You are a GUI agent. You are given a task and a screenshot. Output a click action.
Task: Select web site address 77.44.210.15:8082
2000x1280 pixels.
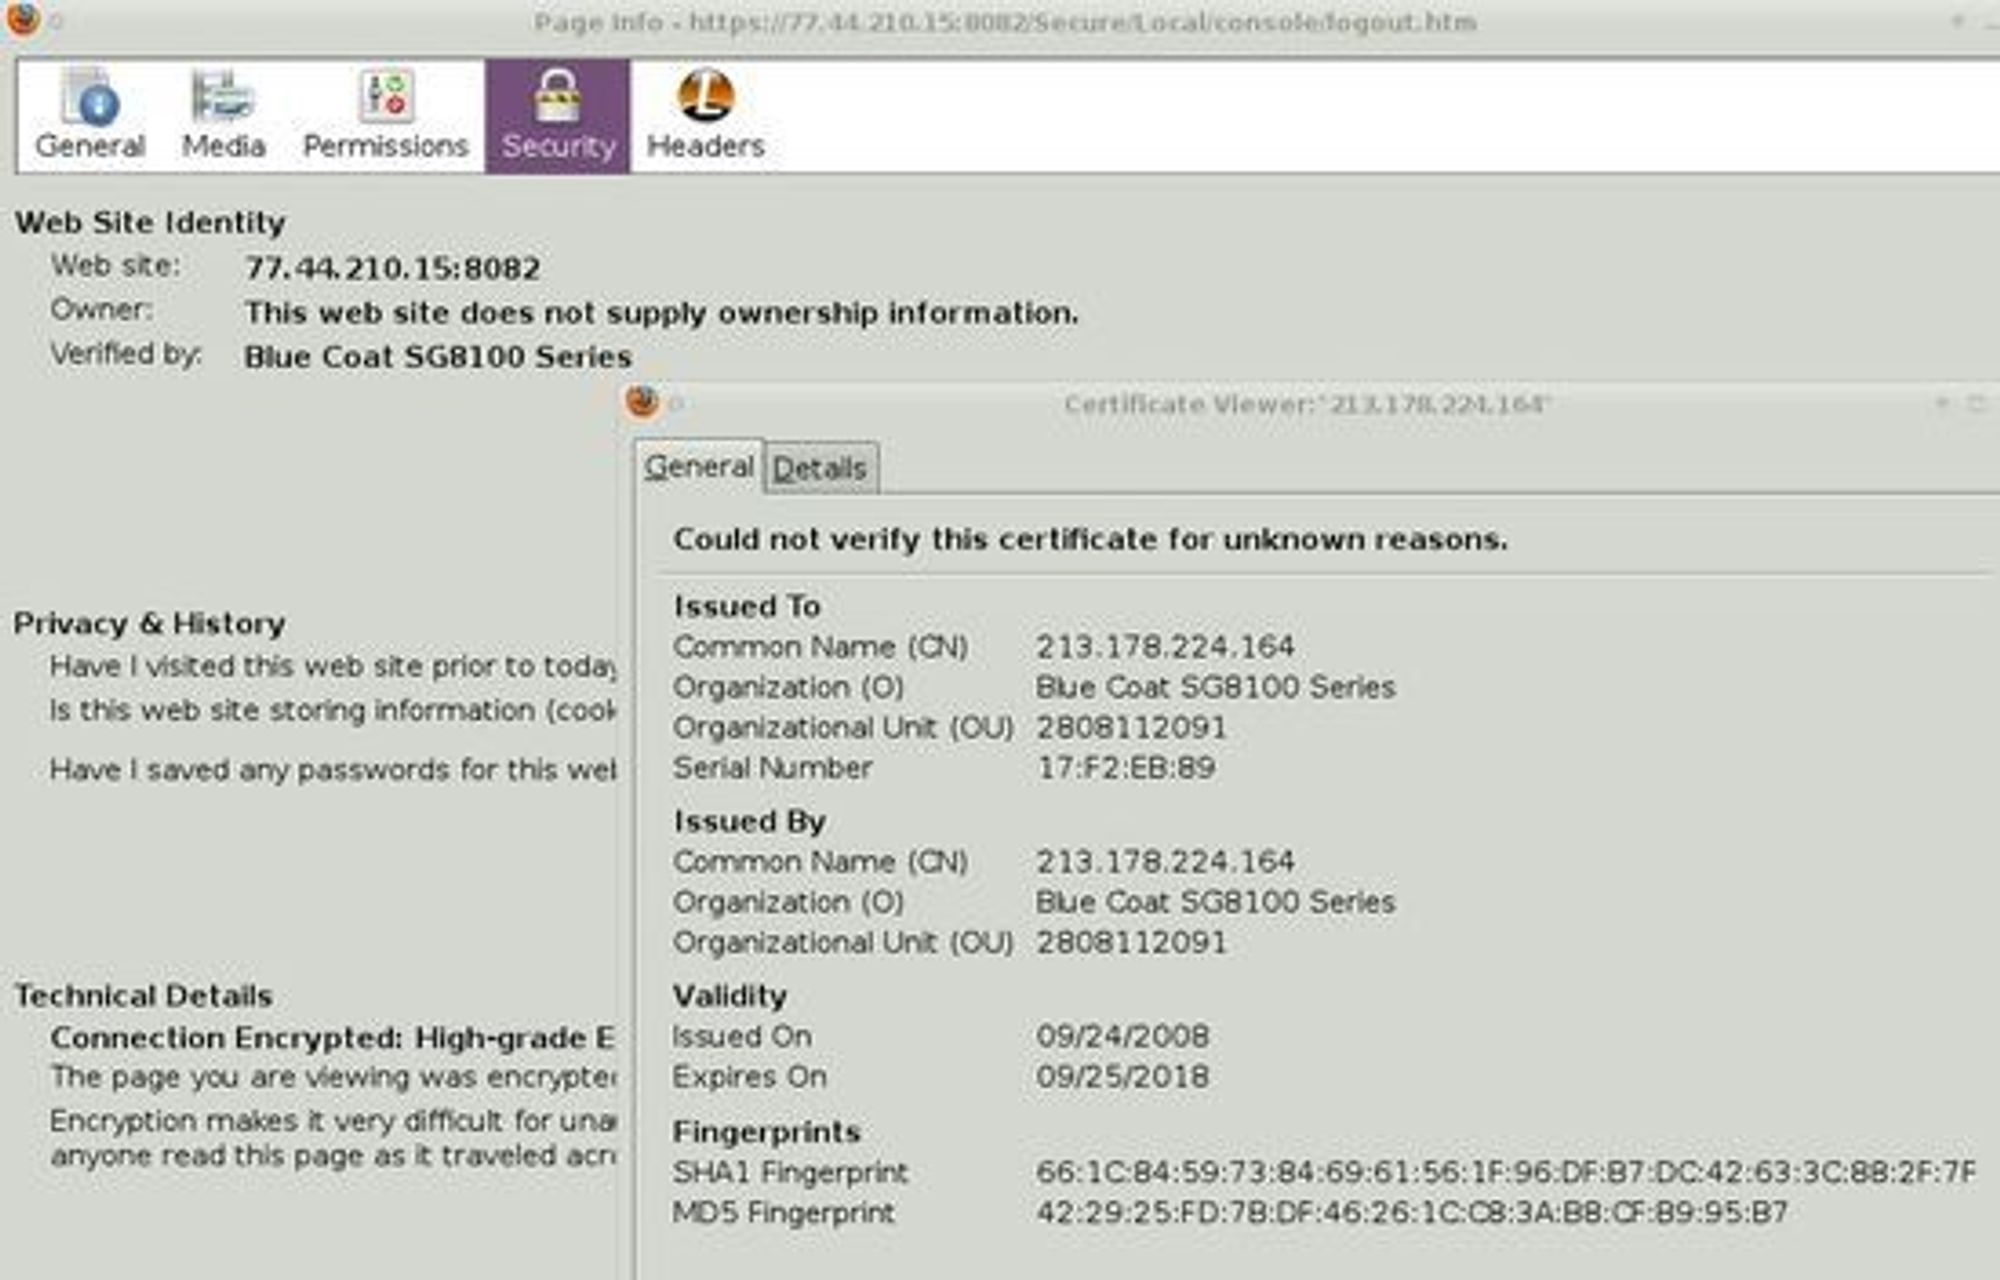point(393,268)
